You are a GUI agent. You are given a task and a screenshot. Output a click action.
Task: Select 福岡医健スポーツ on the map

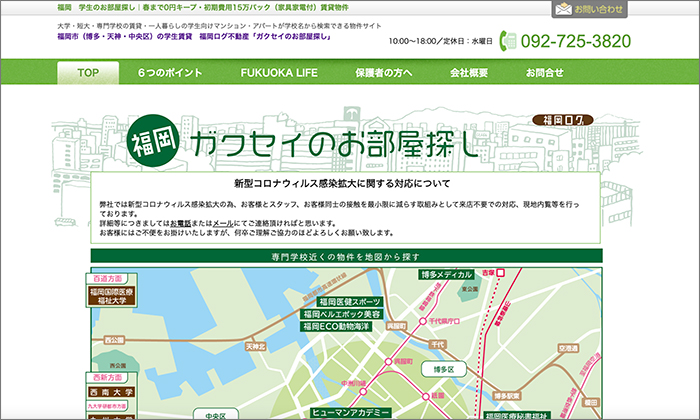click(x=350, y=302)
